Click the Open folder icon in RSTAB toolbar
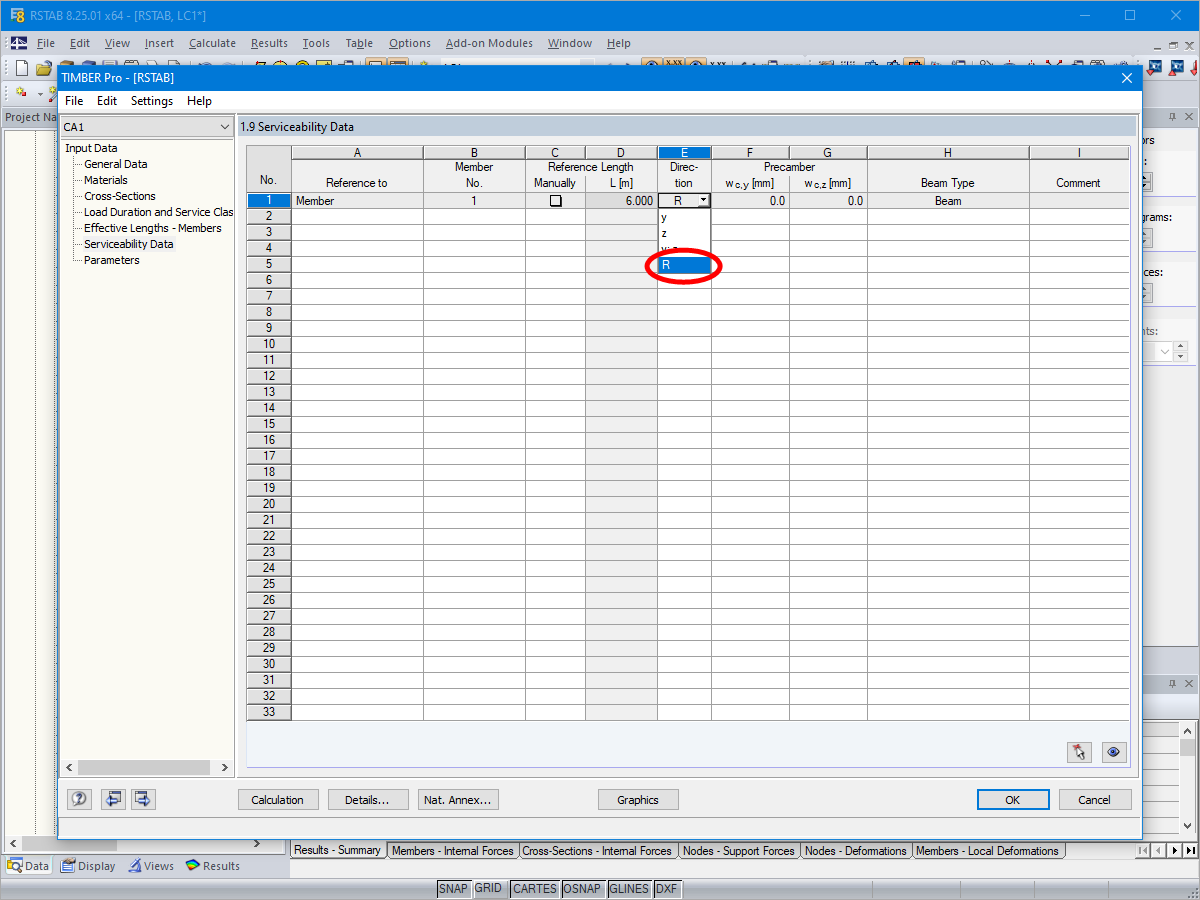 pos(43,68)
